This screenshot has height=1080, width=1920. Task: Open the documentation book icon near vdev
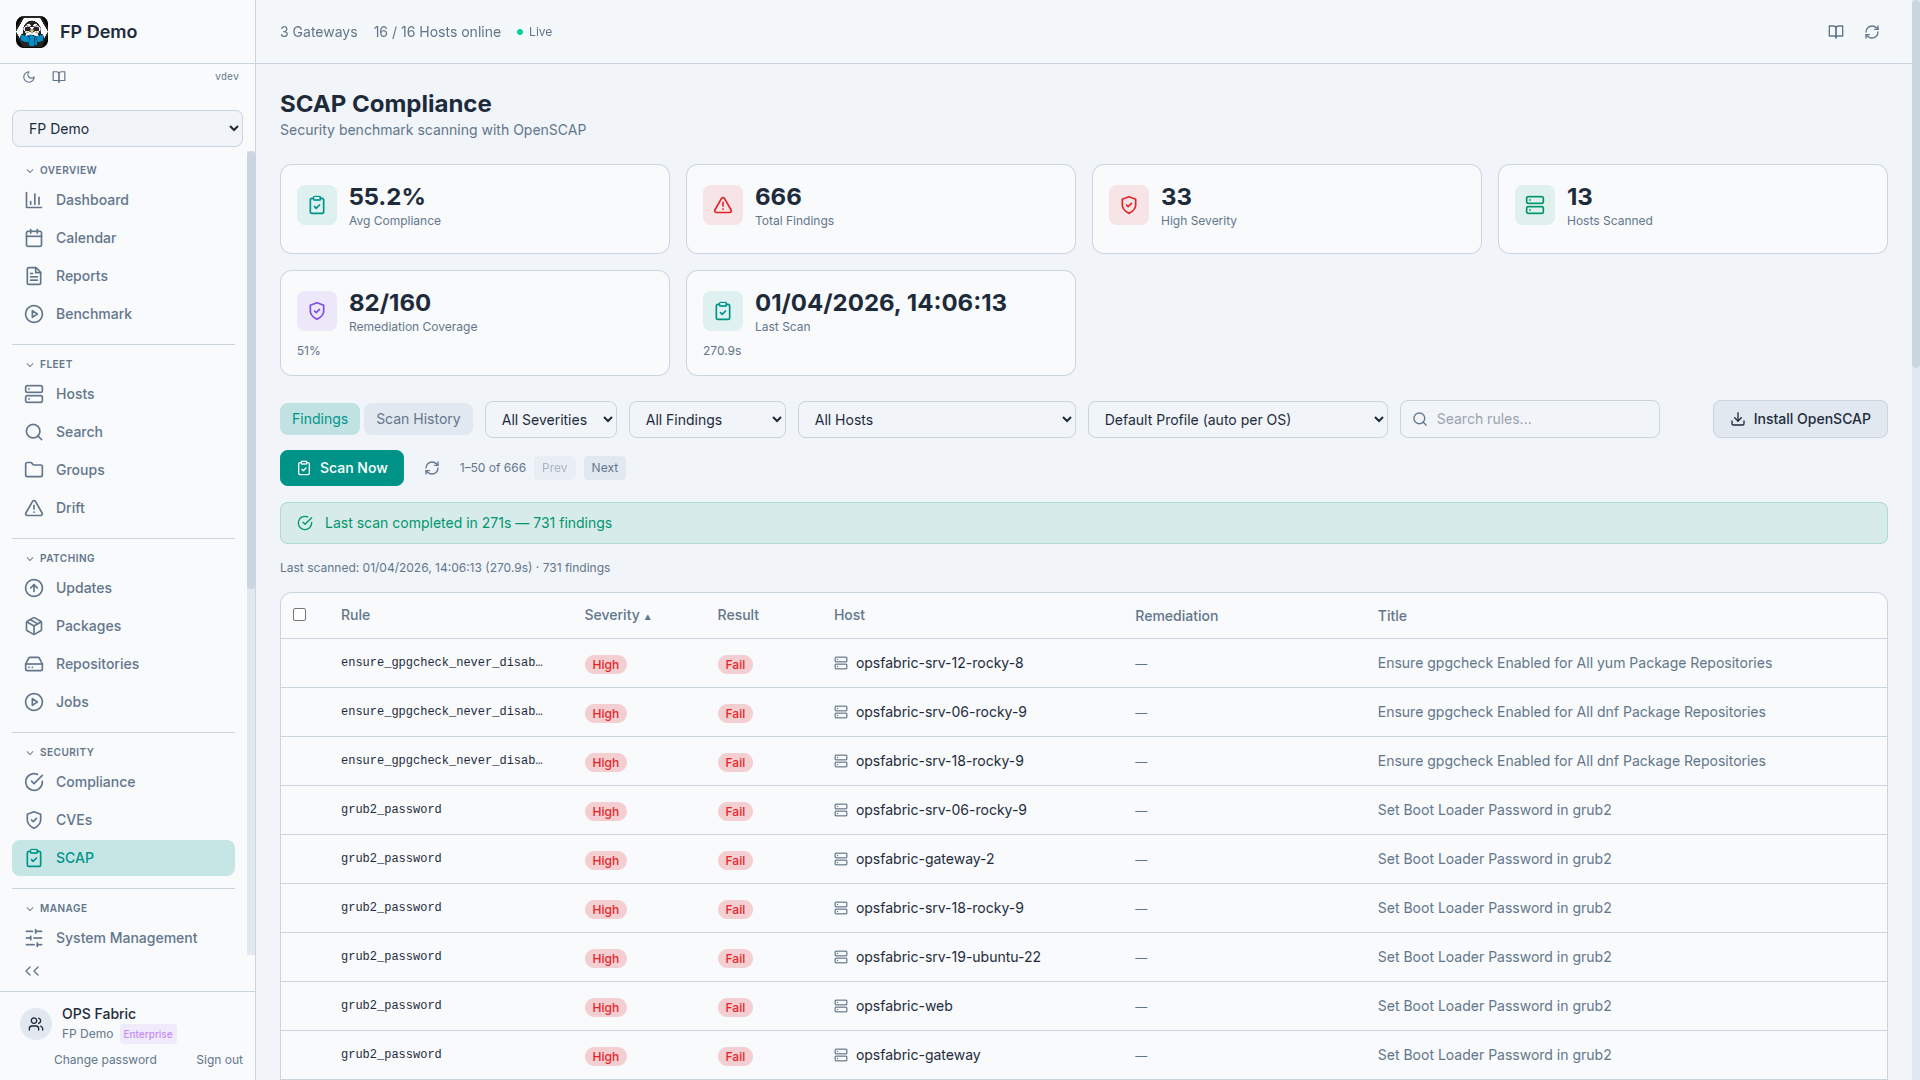click(58, 77)
